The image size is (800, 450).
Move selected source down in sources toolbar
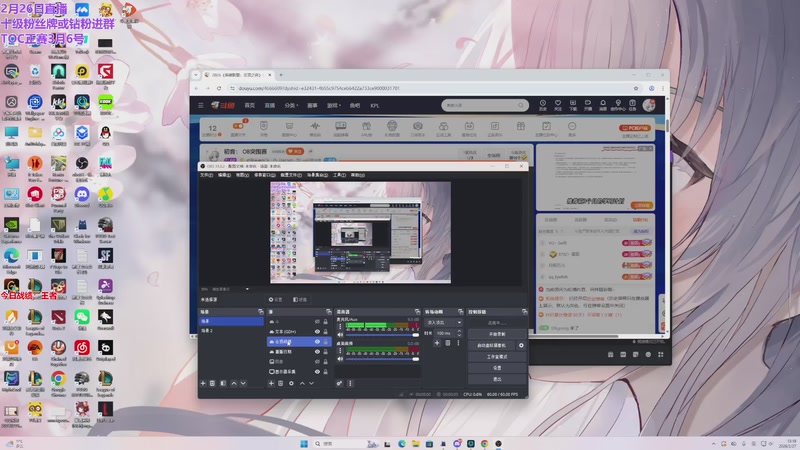(x=312, y=383)
